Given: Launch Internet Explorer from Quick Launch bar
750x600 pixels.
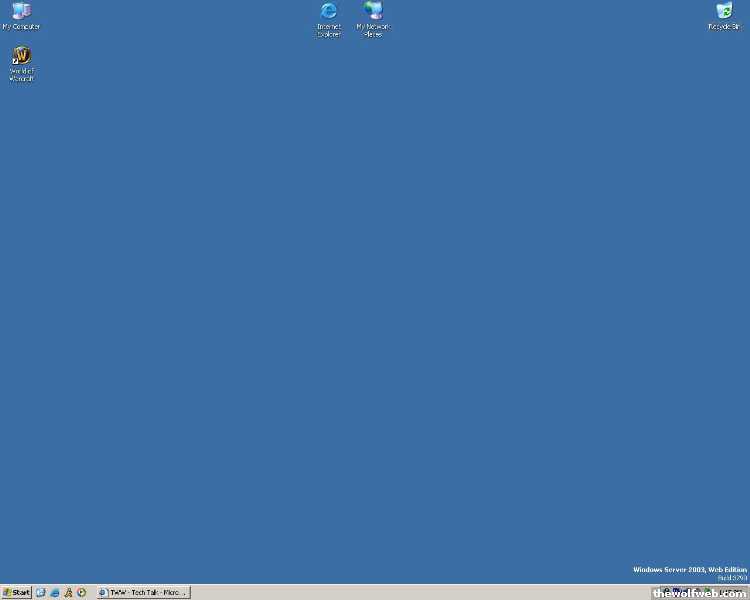Looking at the screenshot, I should [x=55, y=592].
